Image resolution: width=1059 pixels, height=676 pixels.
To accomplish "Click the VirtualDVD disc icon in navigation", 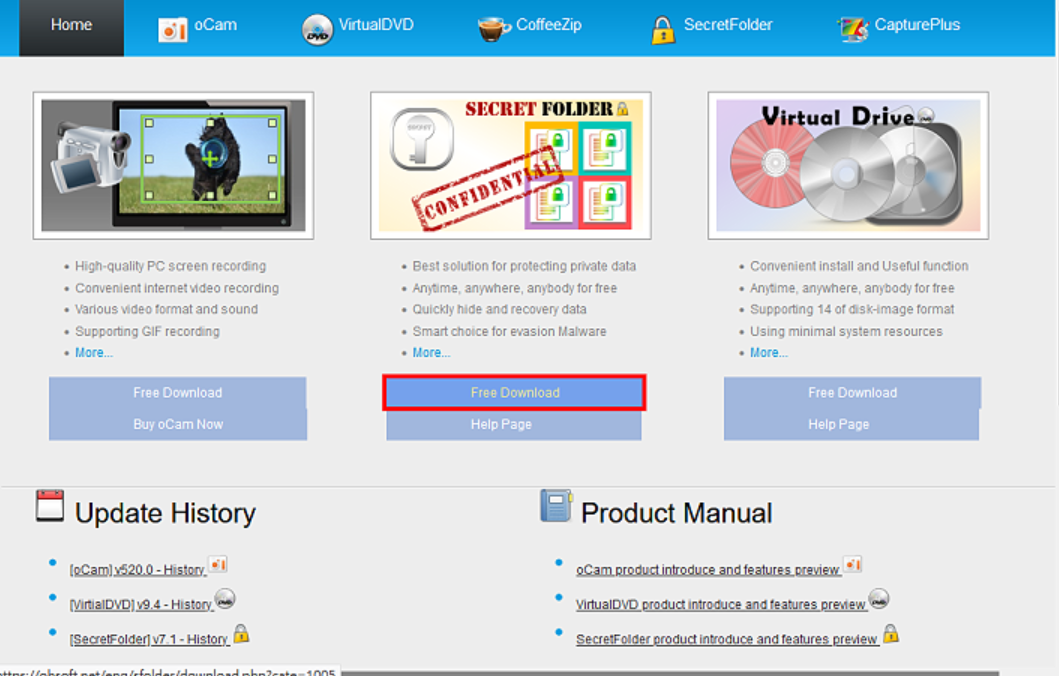I will tap(317, 30).
